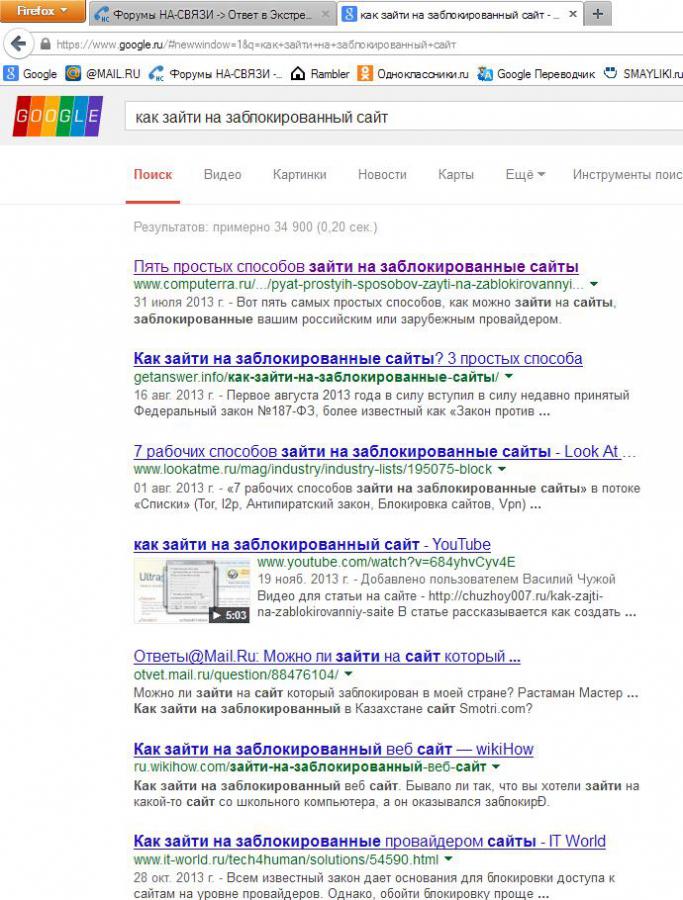Expand the arrow next to getanswer.info URL
Screen dimensions: 683x900
(509, 377)
